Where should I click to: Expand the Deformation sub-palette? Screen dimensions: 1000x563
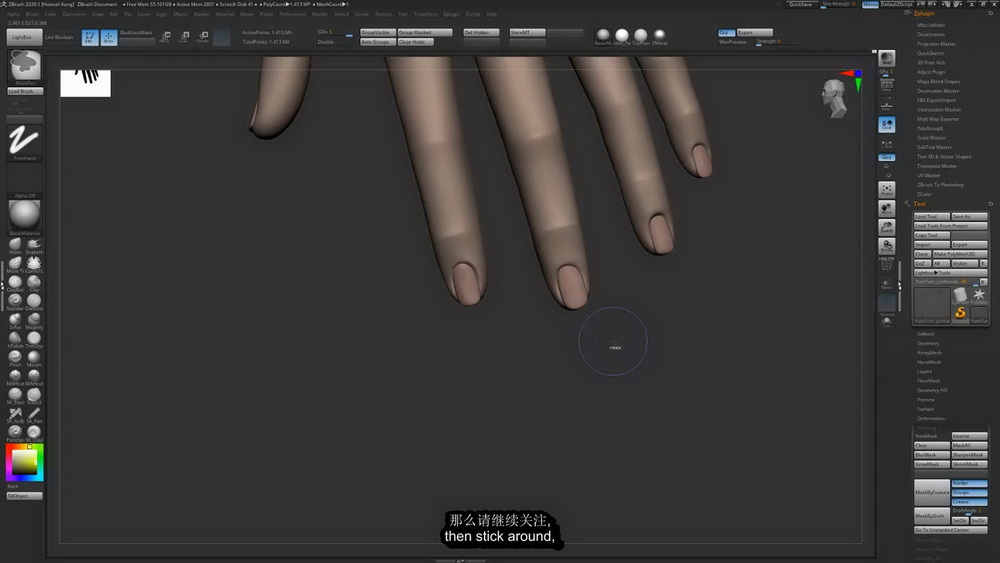pyautogui.click(x=931, y=419)
